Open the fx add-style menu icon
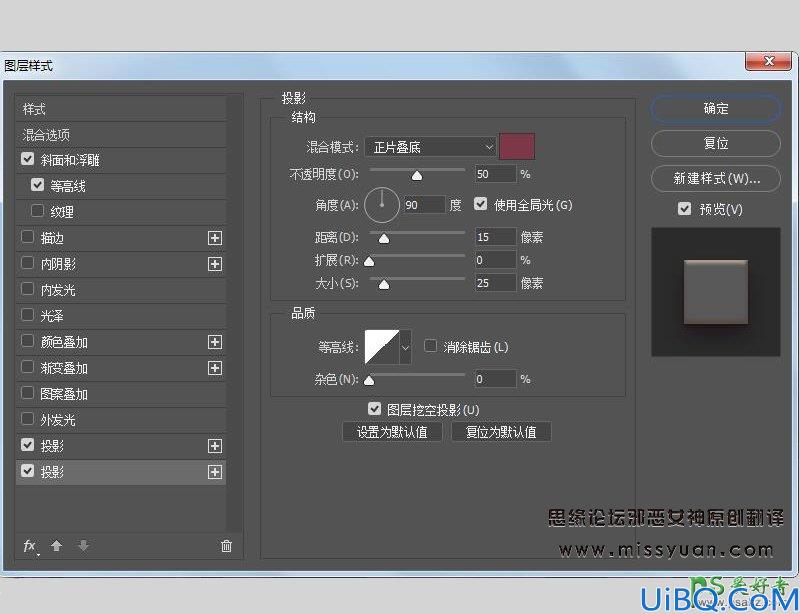Screen dimensions: 800x614 click(31, 546)
